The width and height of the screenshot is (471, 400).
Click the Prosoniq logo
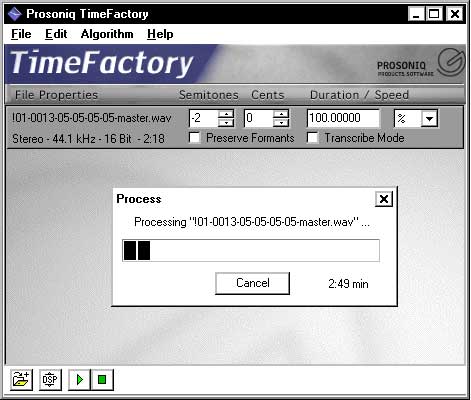(x=421, y=64)
